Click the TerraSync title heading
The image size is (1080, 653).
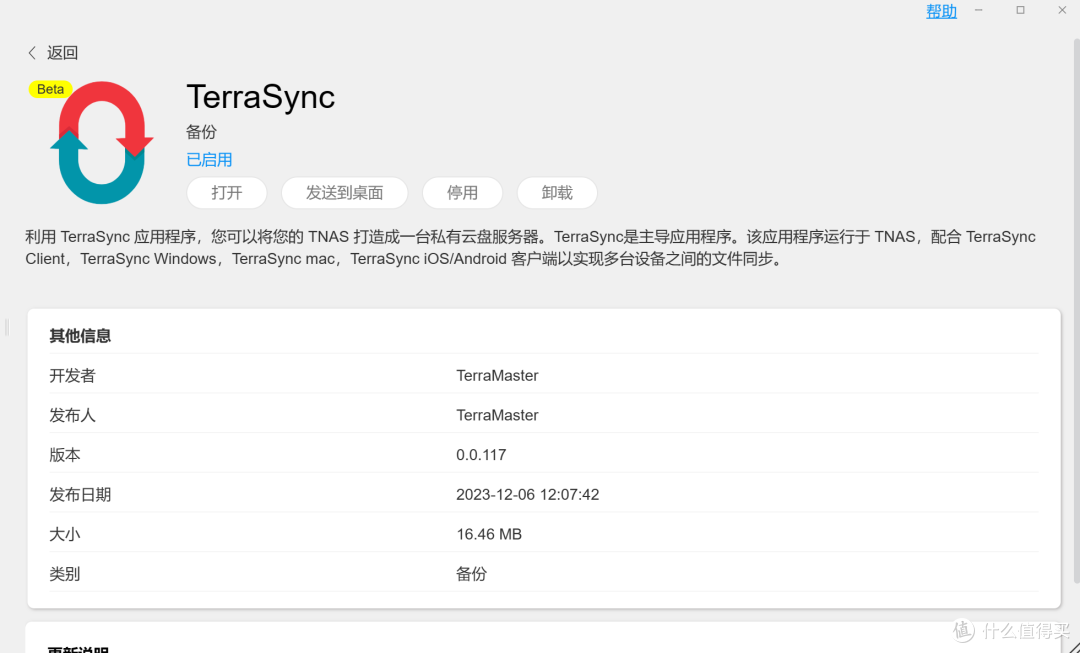[260, 96]
